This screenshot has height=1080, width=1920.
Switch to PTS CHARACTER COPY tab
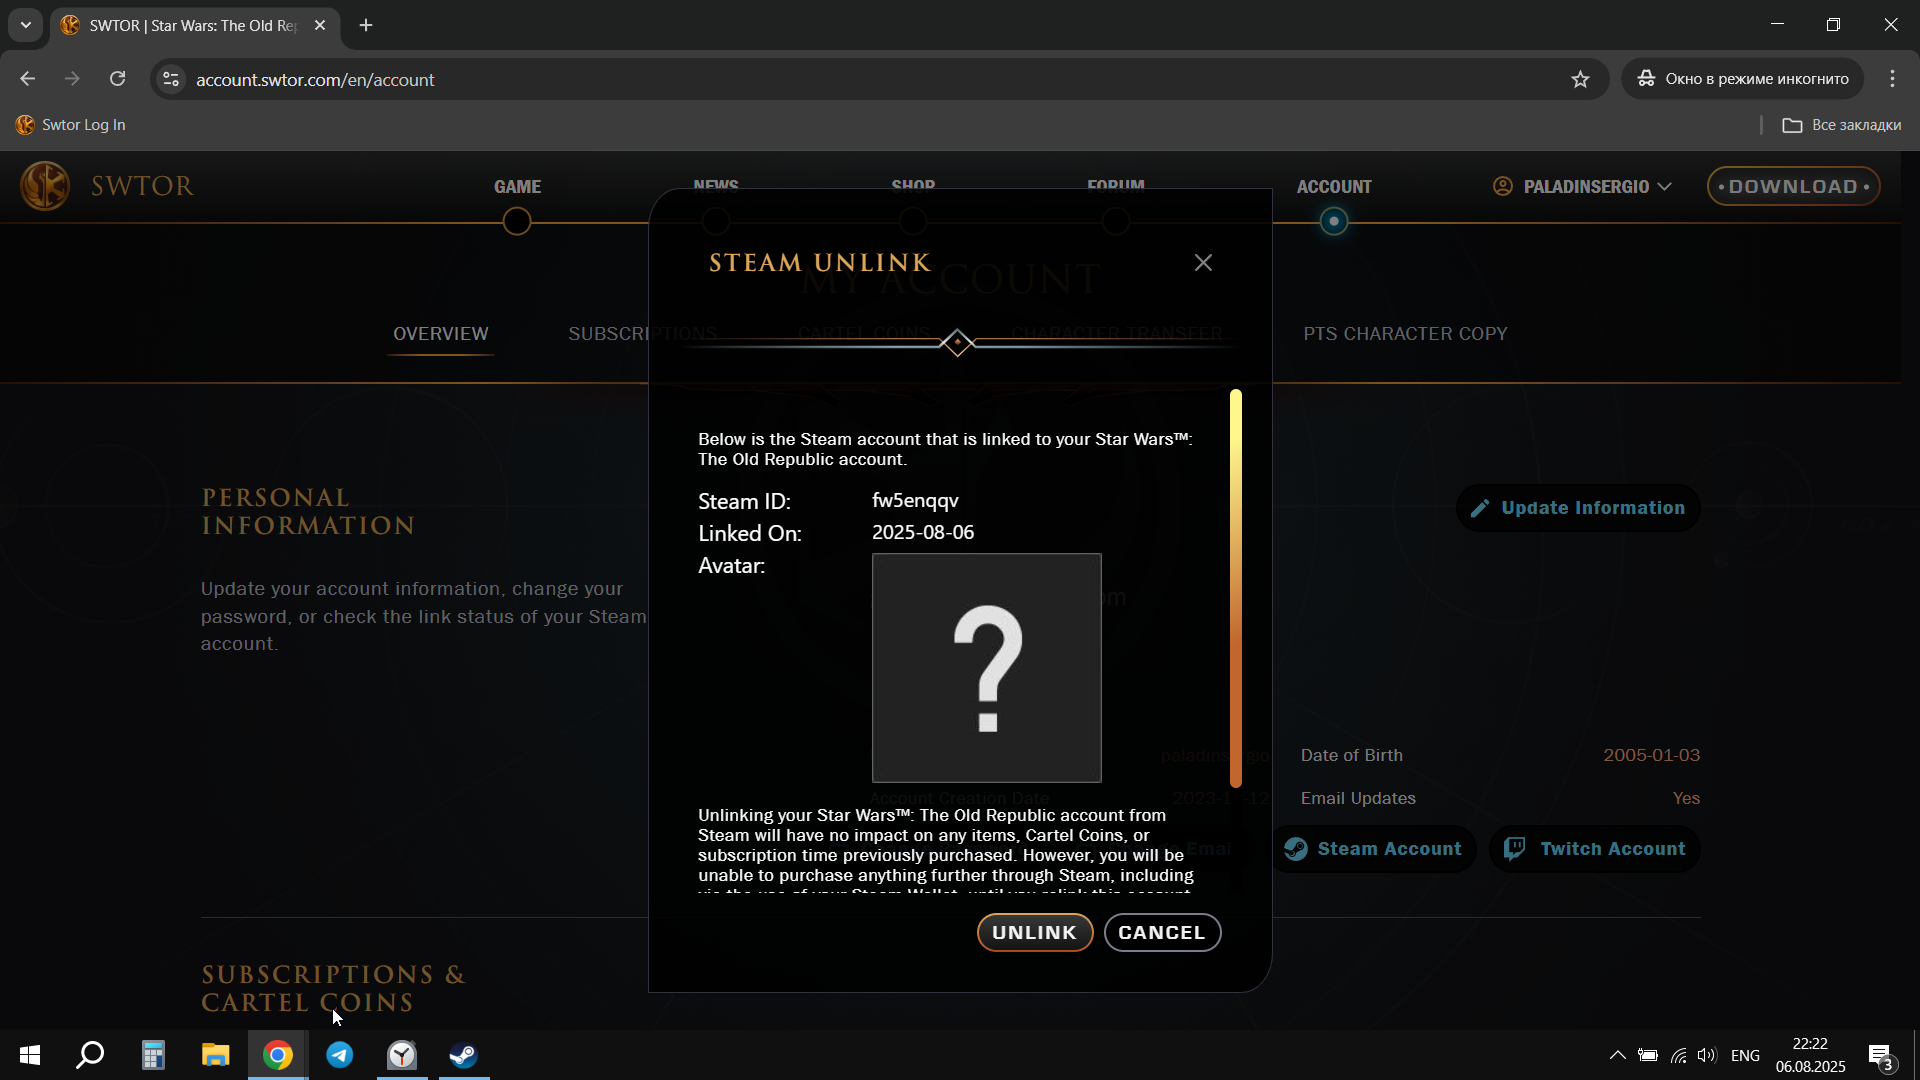tap(1405, 334)
